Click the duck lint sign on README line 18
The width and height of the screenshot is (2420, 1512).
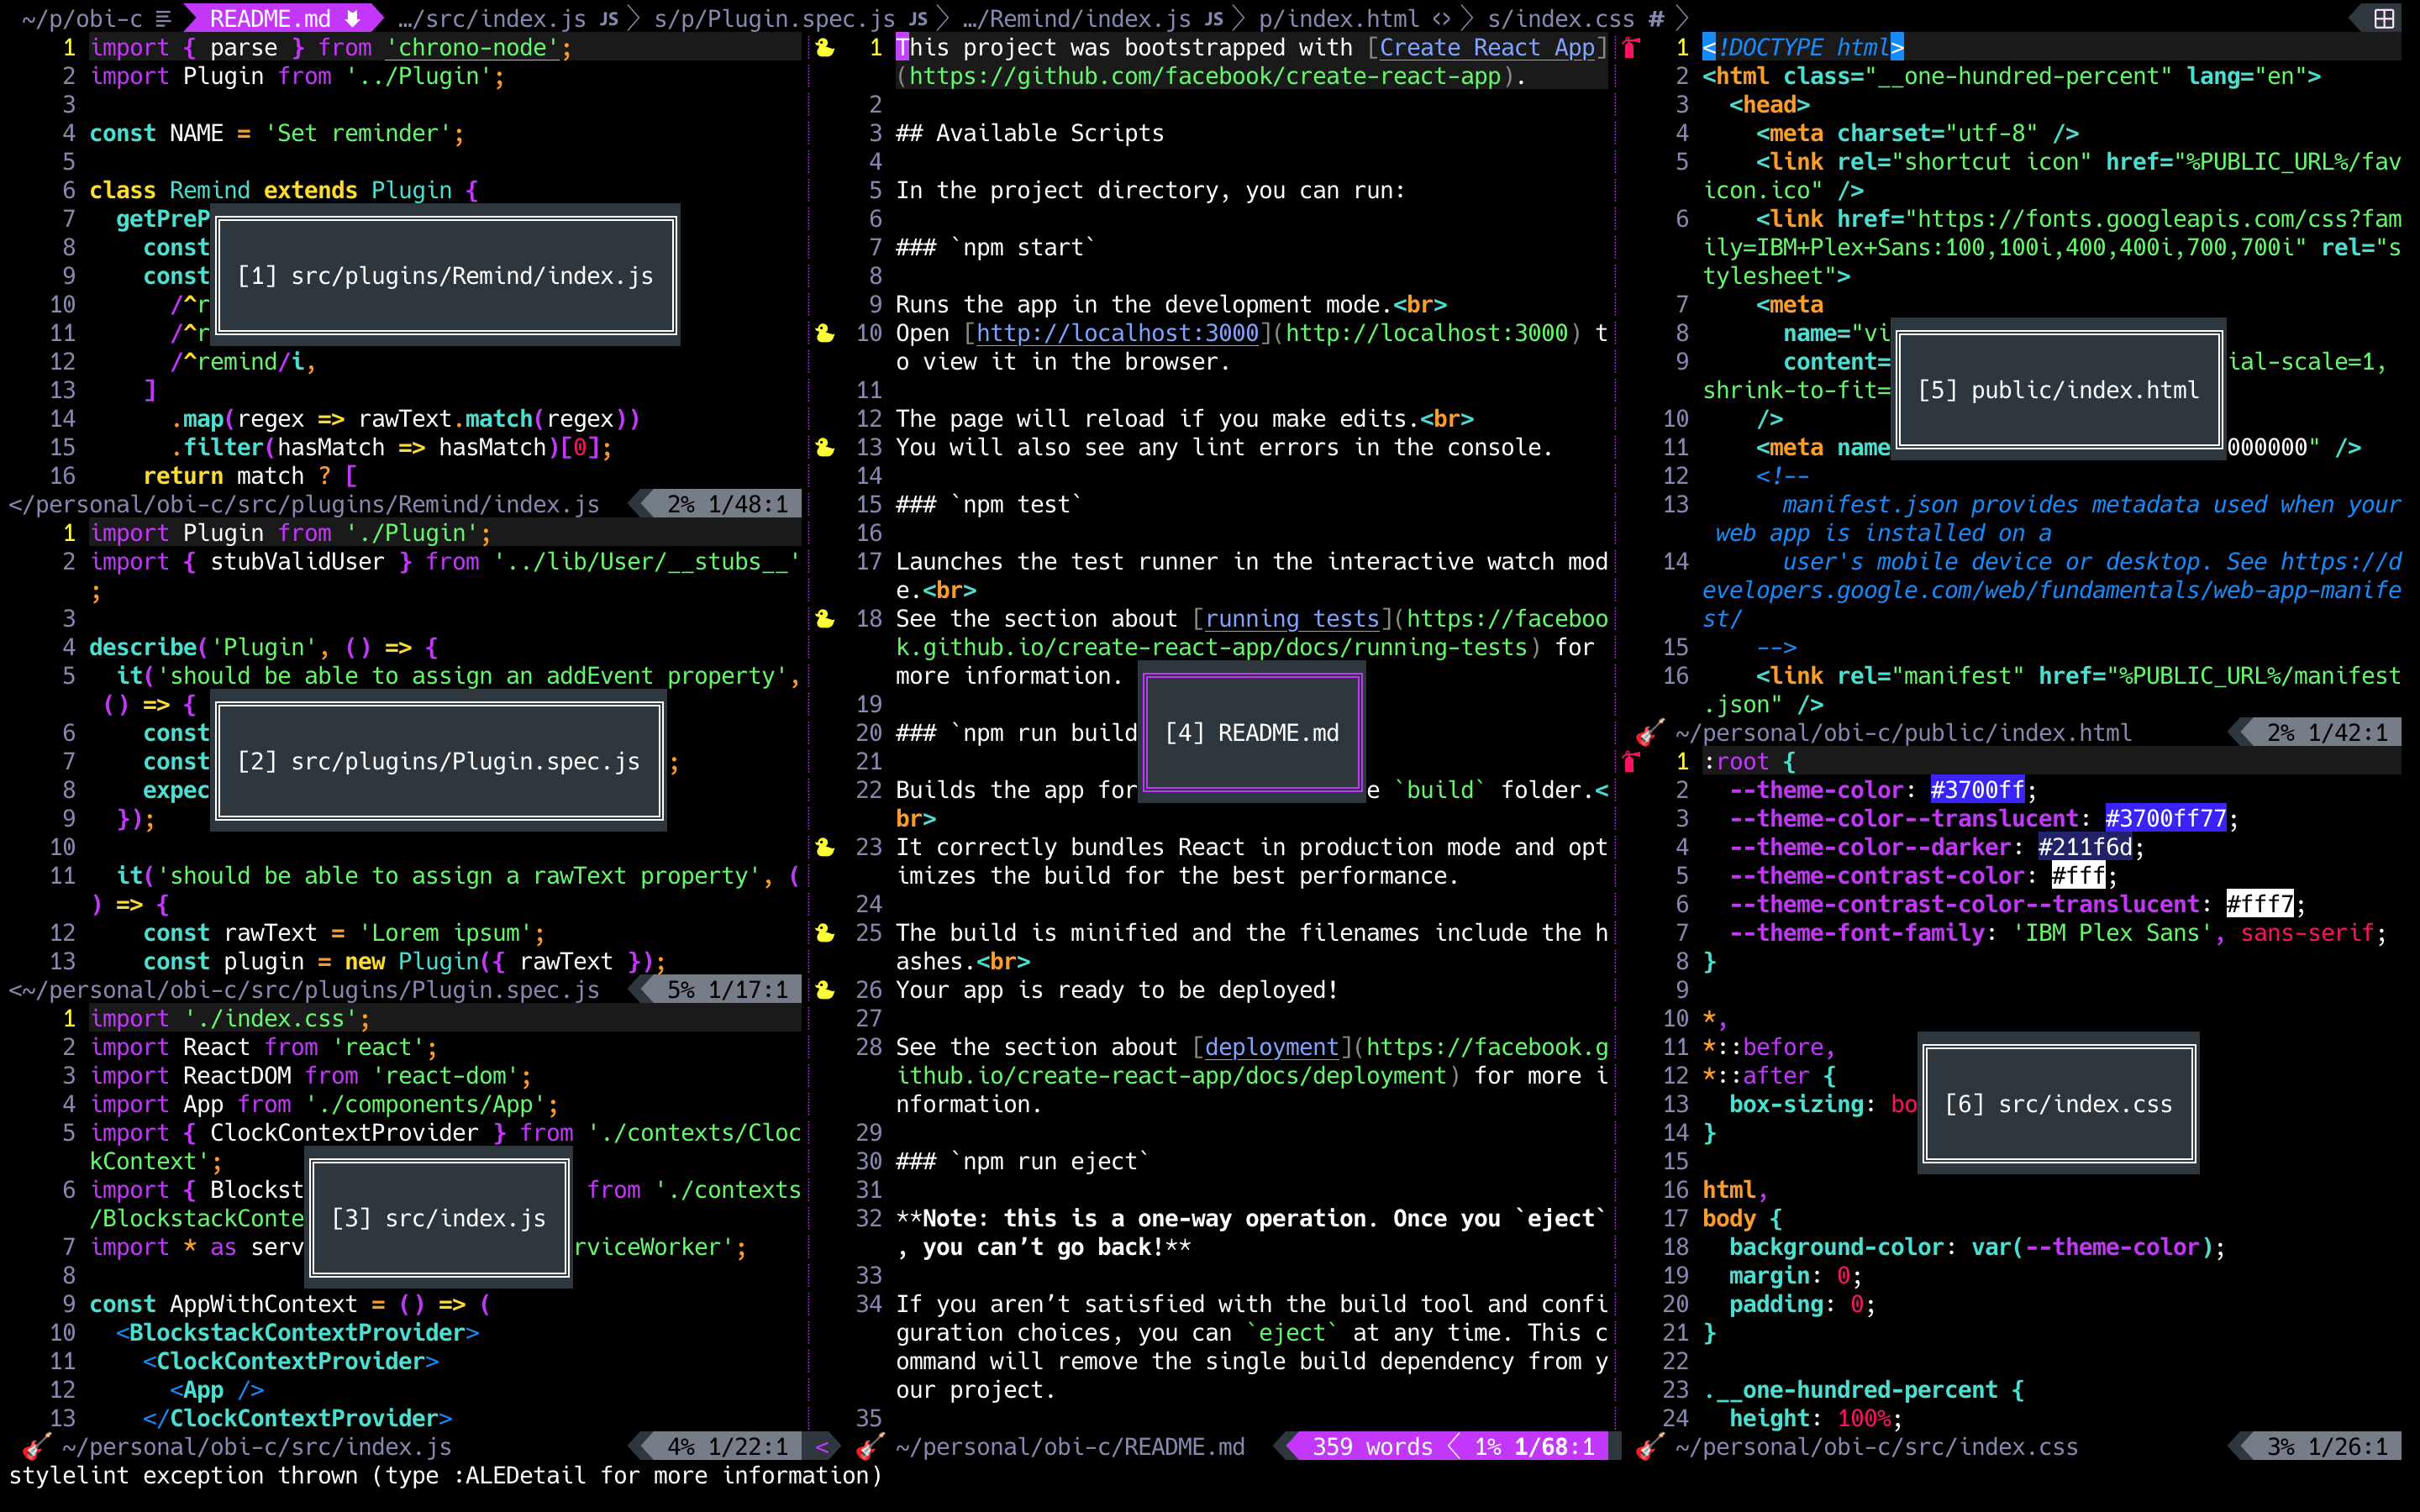click(x=825, y=619)
